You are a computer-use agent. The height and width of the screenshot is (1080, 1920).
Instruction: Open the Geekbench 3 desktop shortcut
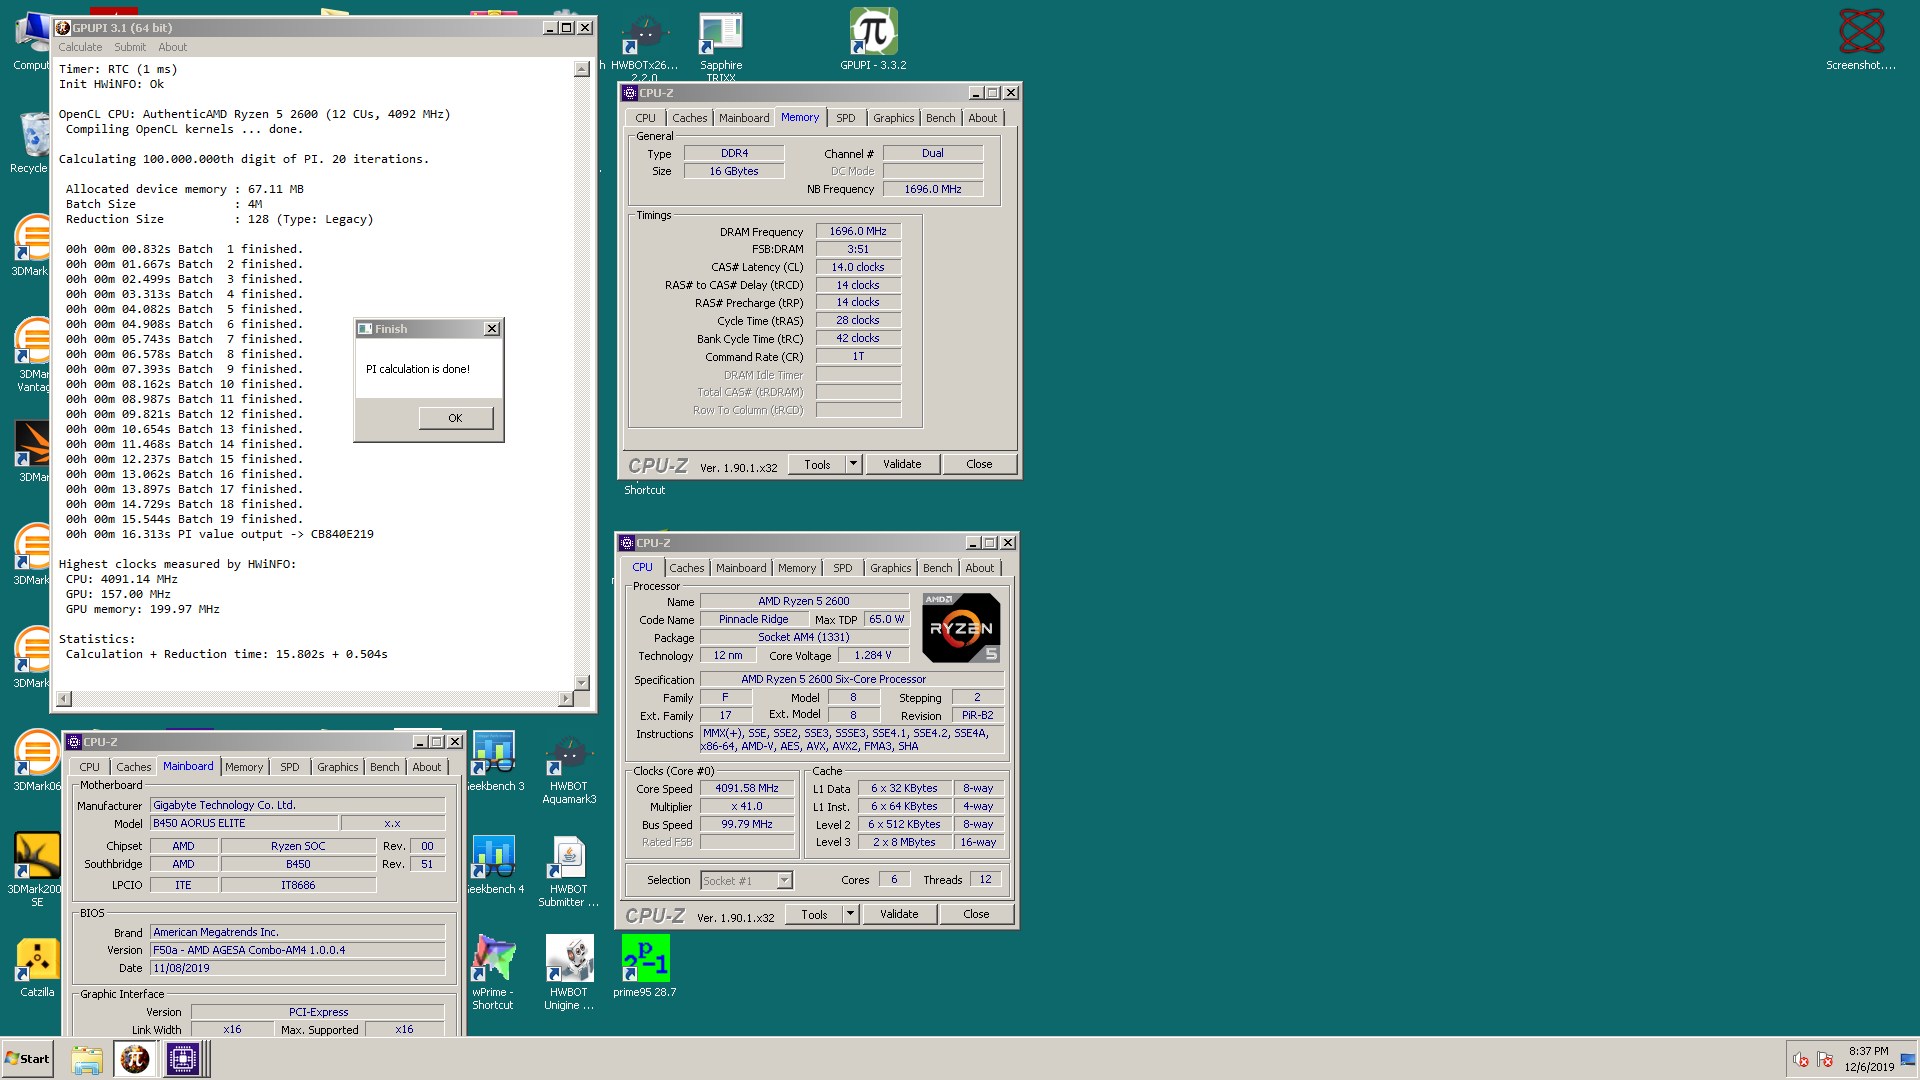[x=493, y=762]
